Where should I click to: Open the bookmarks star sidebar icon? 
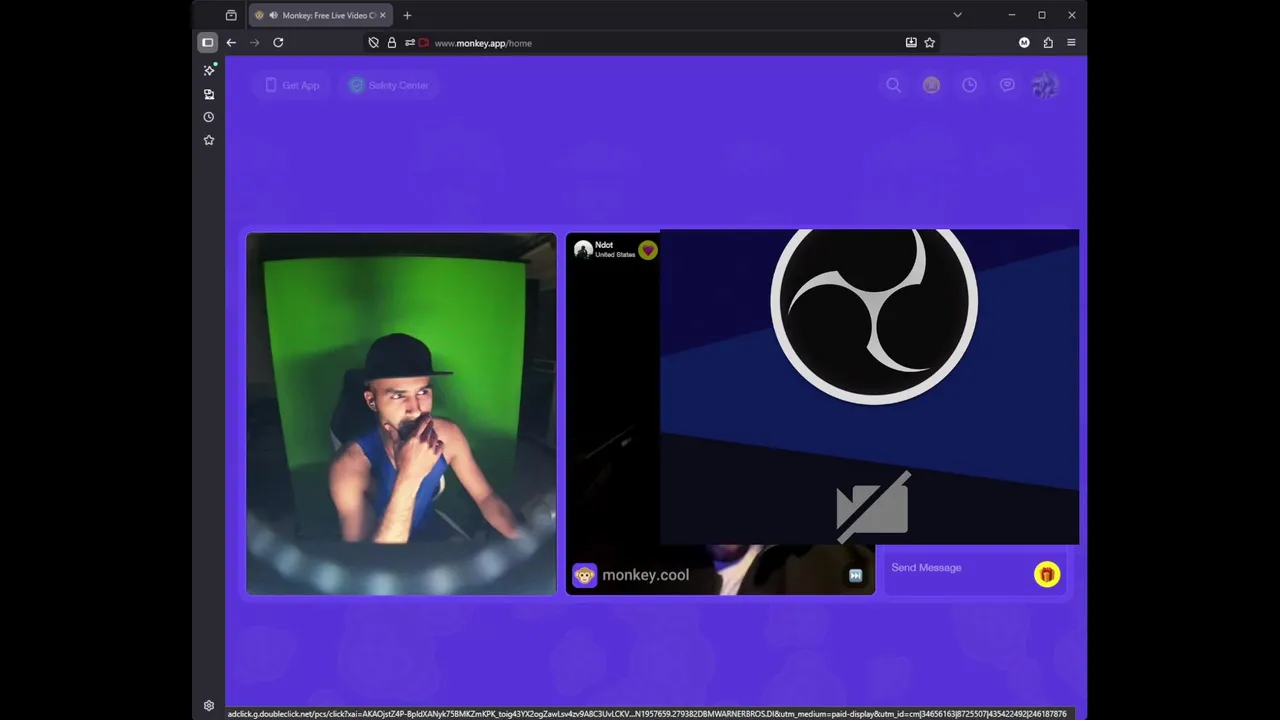pyautogui.click(x=209, y=140)
